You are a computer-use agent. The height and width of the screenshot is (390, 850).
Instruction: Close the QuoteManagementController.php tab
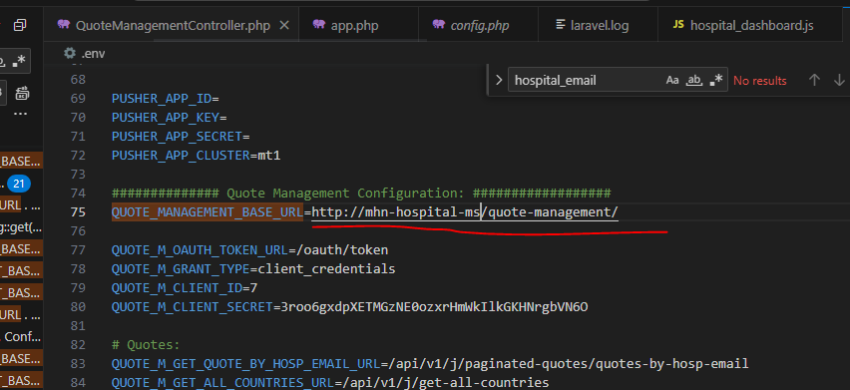tap(284, 25)
